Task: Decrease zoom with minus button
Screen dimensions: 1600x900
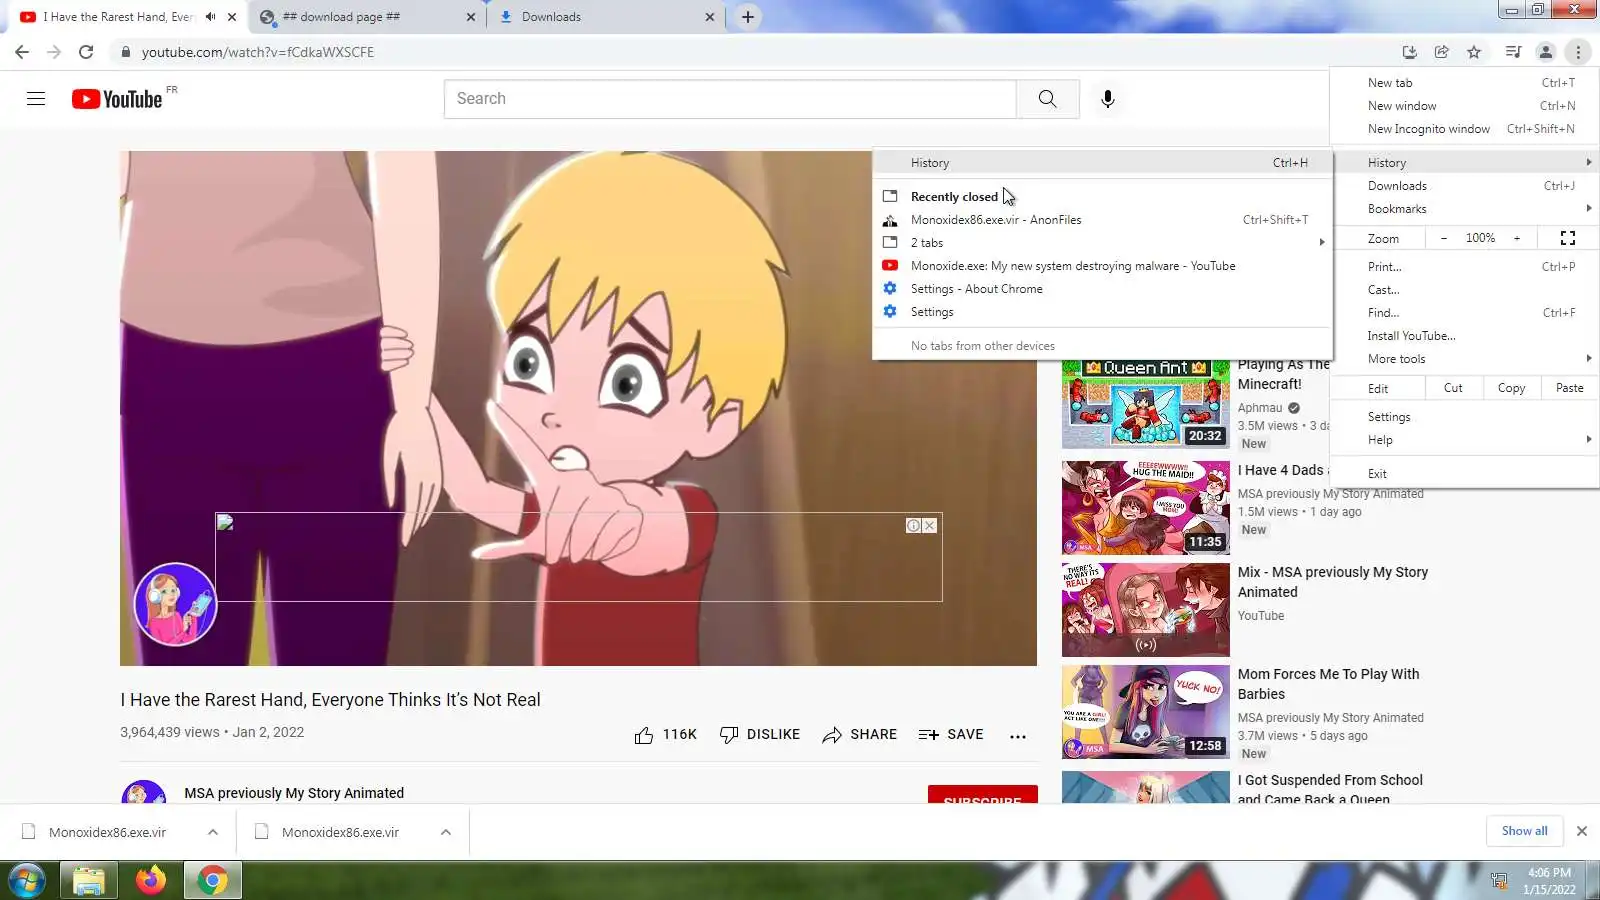Action: click(x=1443, y=238)
